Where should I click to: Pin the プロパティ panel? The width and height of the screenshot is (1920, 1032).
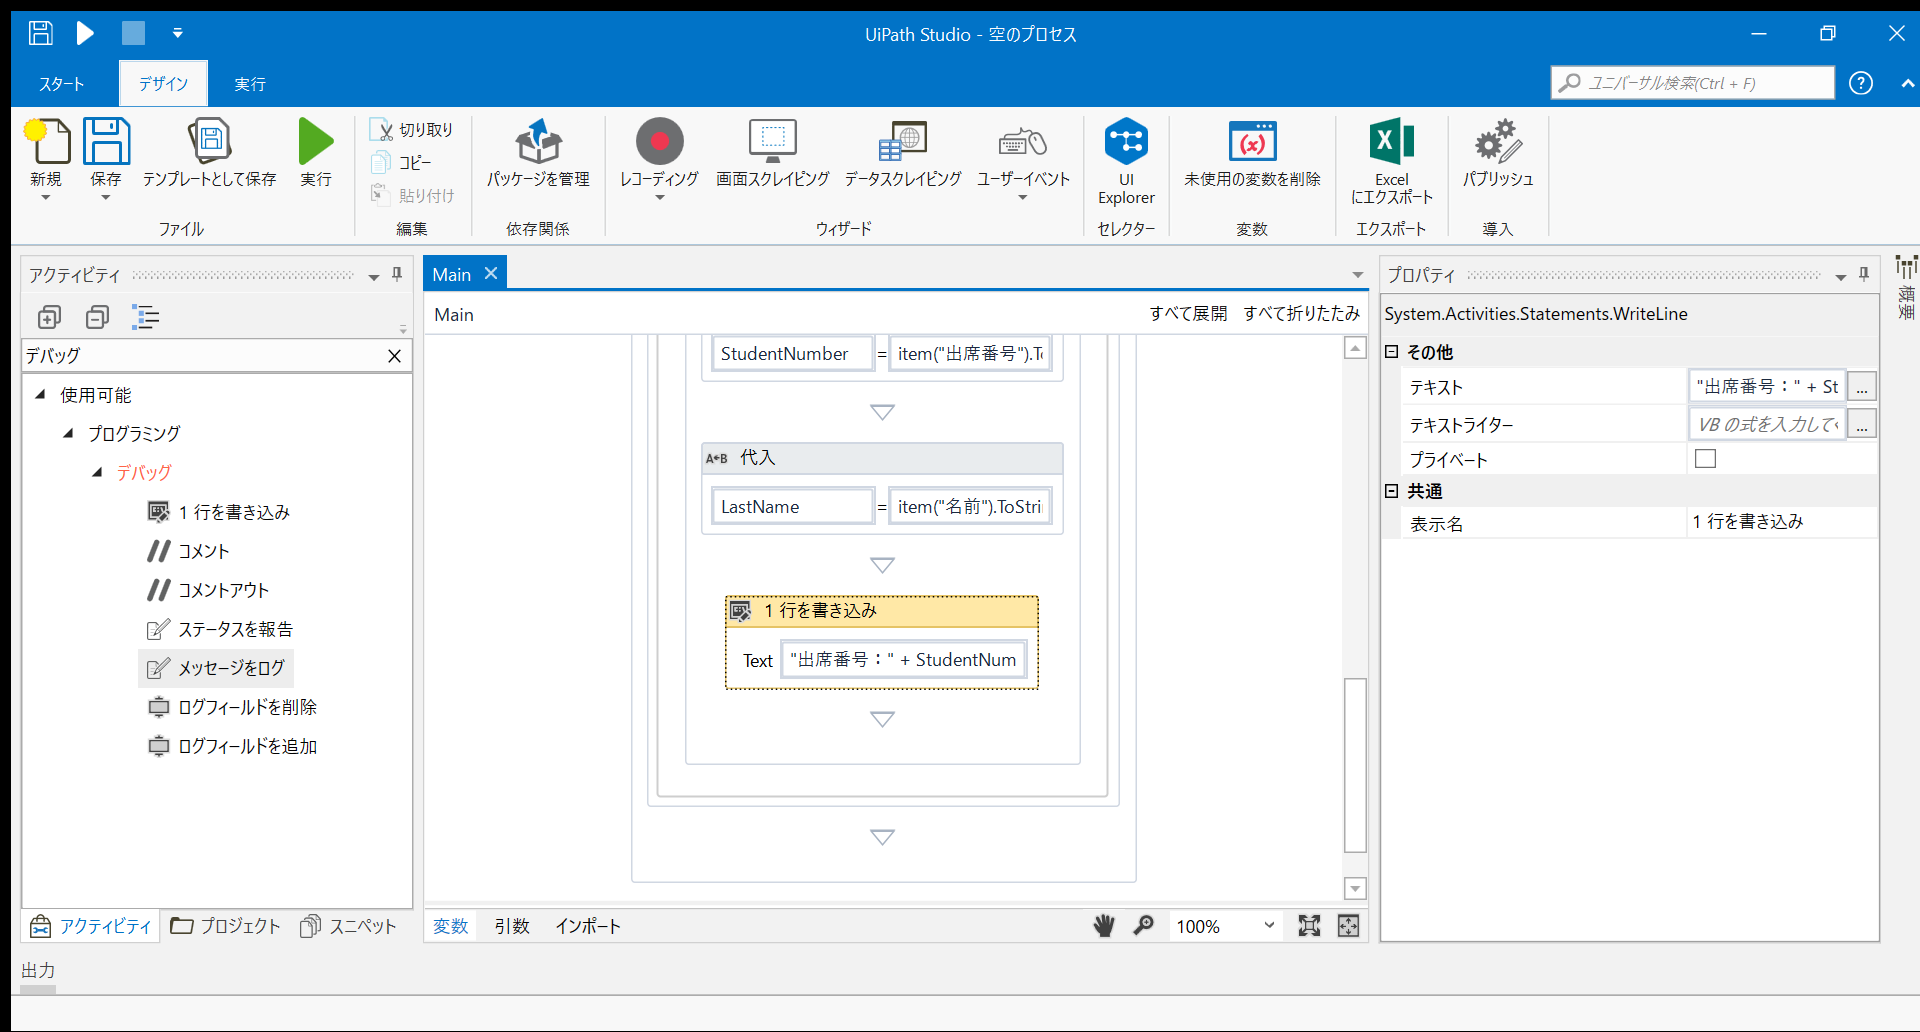tap(1863, 274)
